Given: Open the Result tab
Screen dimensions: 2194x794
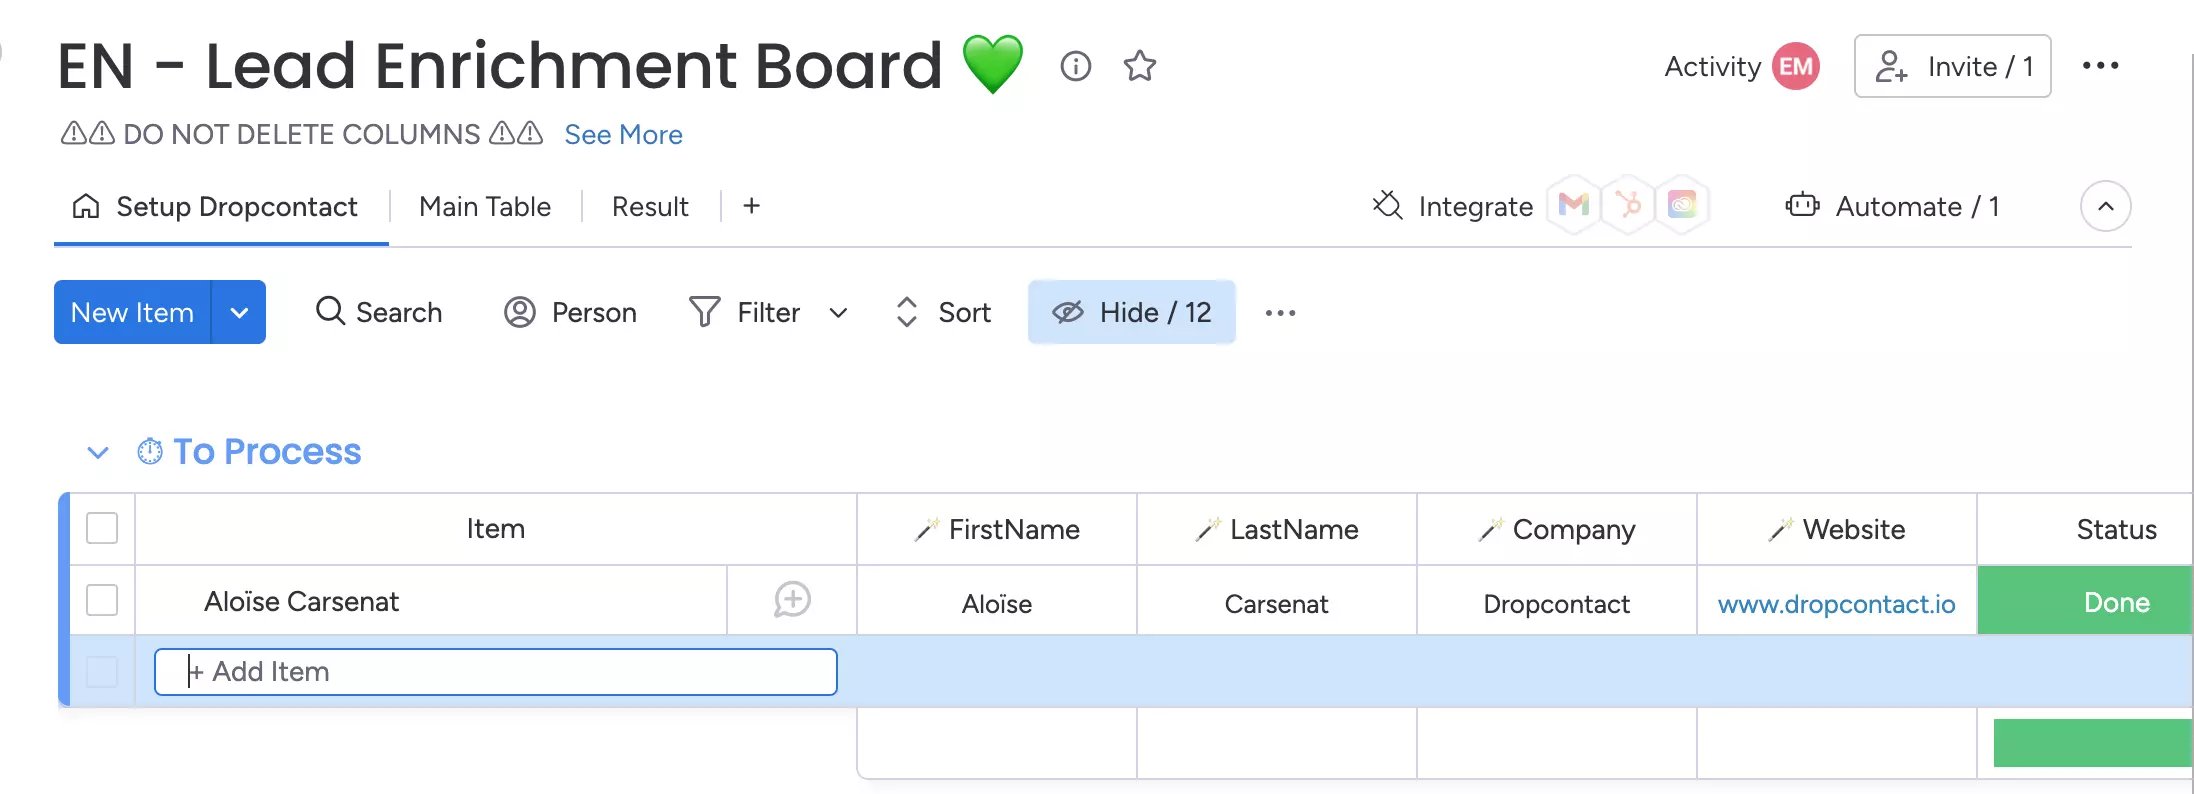Looking at the screenshot, I should (x=650, y=206).
